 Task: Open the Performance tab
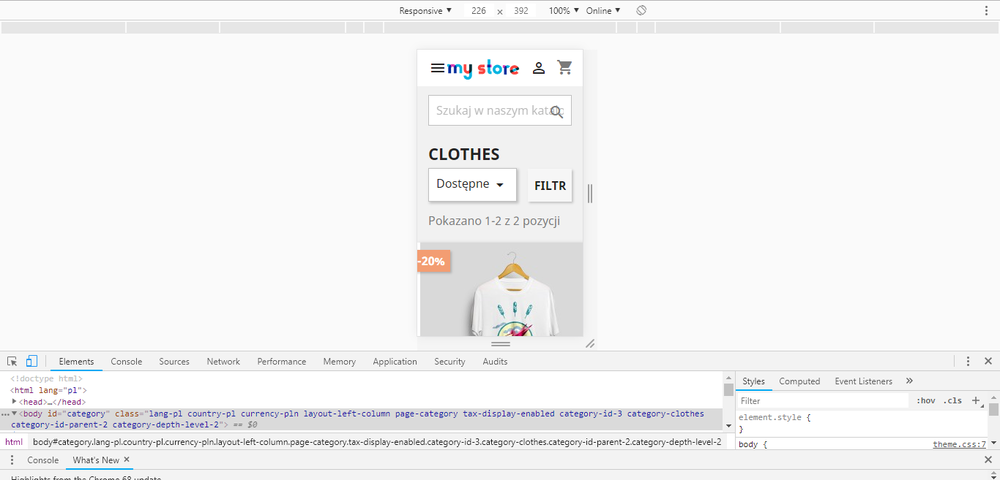click(282, 361)
